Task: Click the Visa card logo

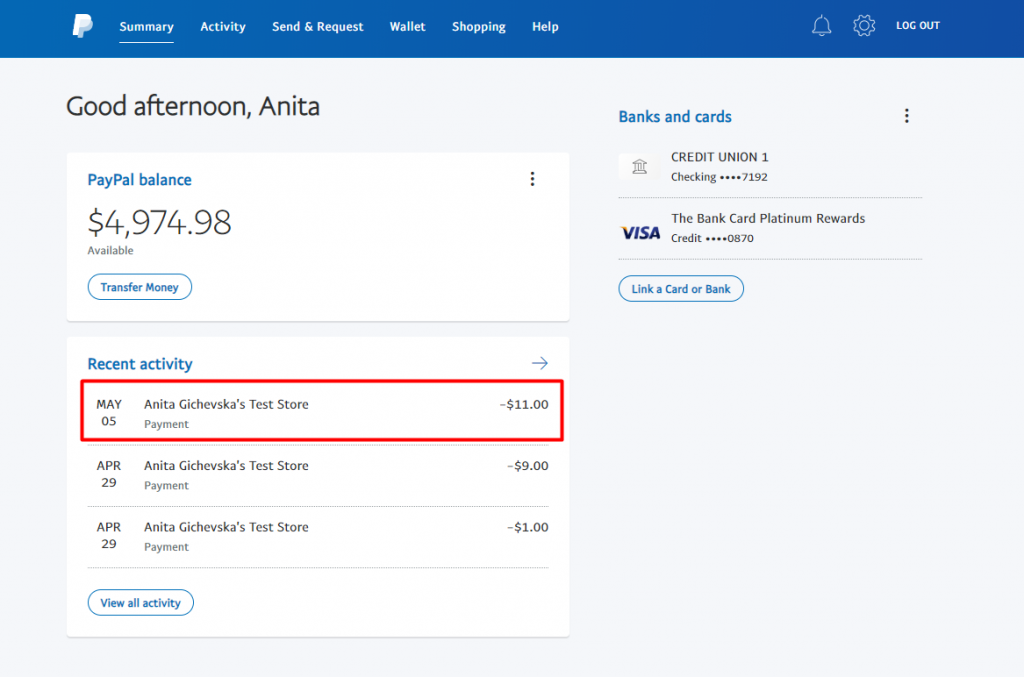Action: (x=640, y=232)
